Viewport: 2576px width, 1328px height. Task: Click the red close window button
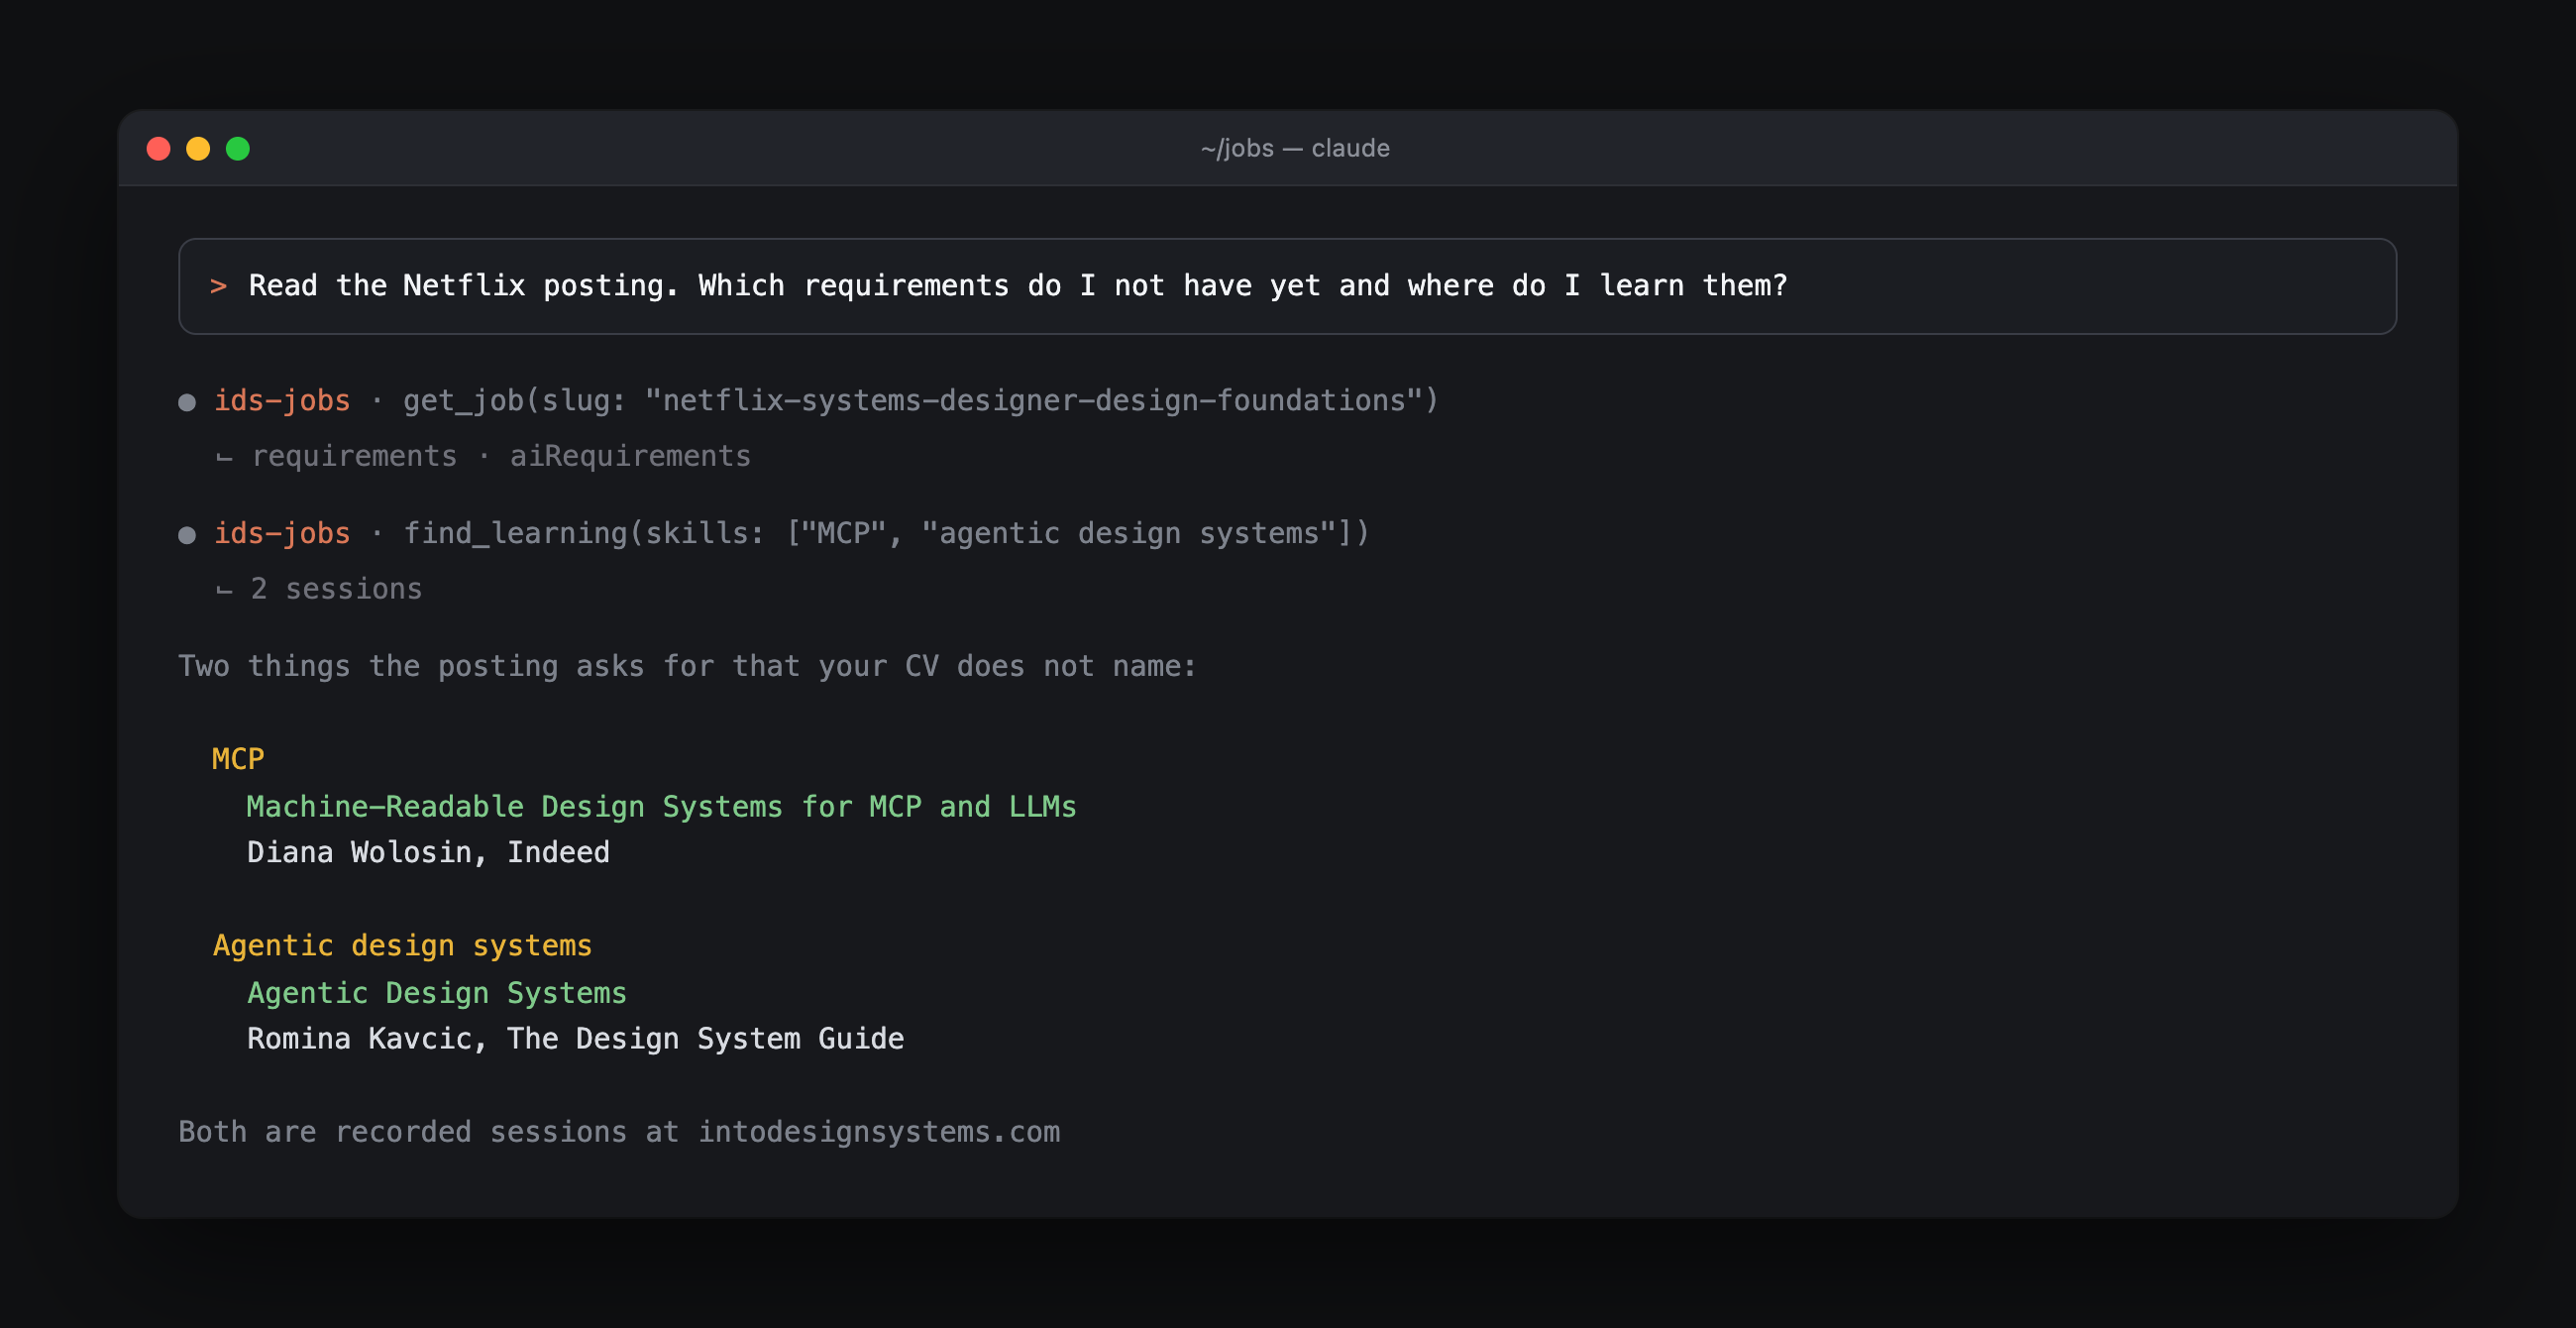[158, 149]
